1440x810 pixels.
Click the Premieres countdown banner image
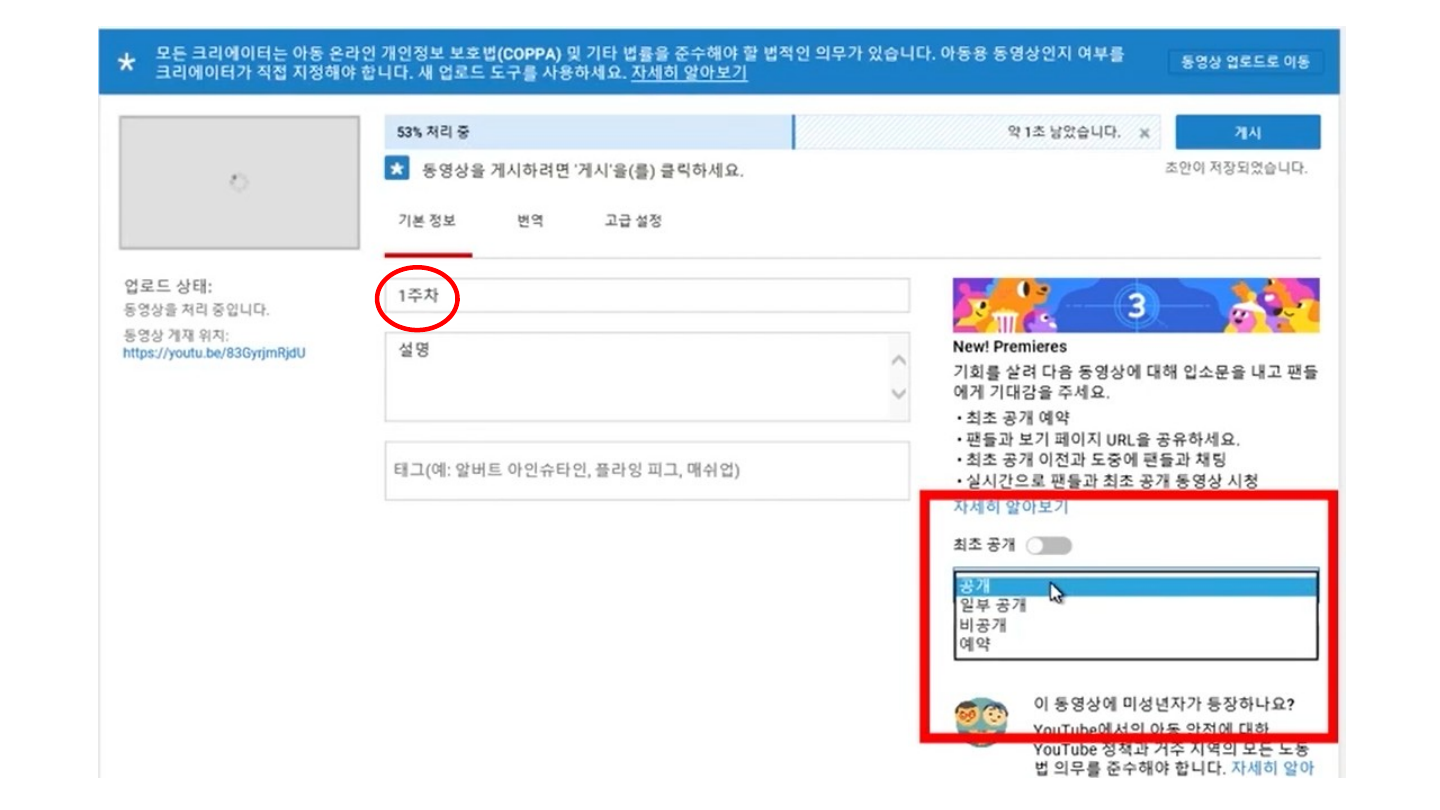click(x=1136, y=305)
